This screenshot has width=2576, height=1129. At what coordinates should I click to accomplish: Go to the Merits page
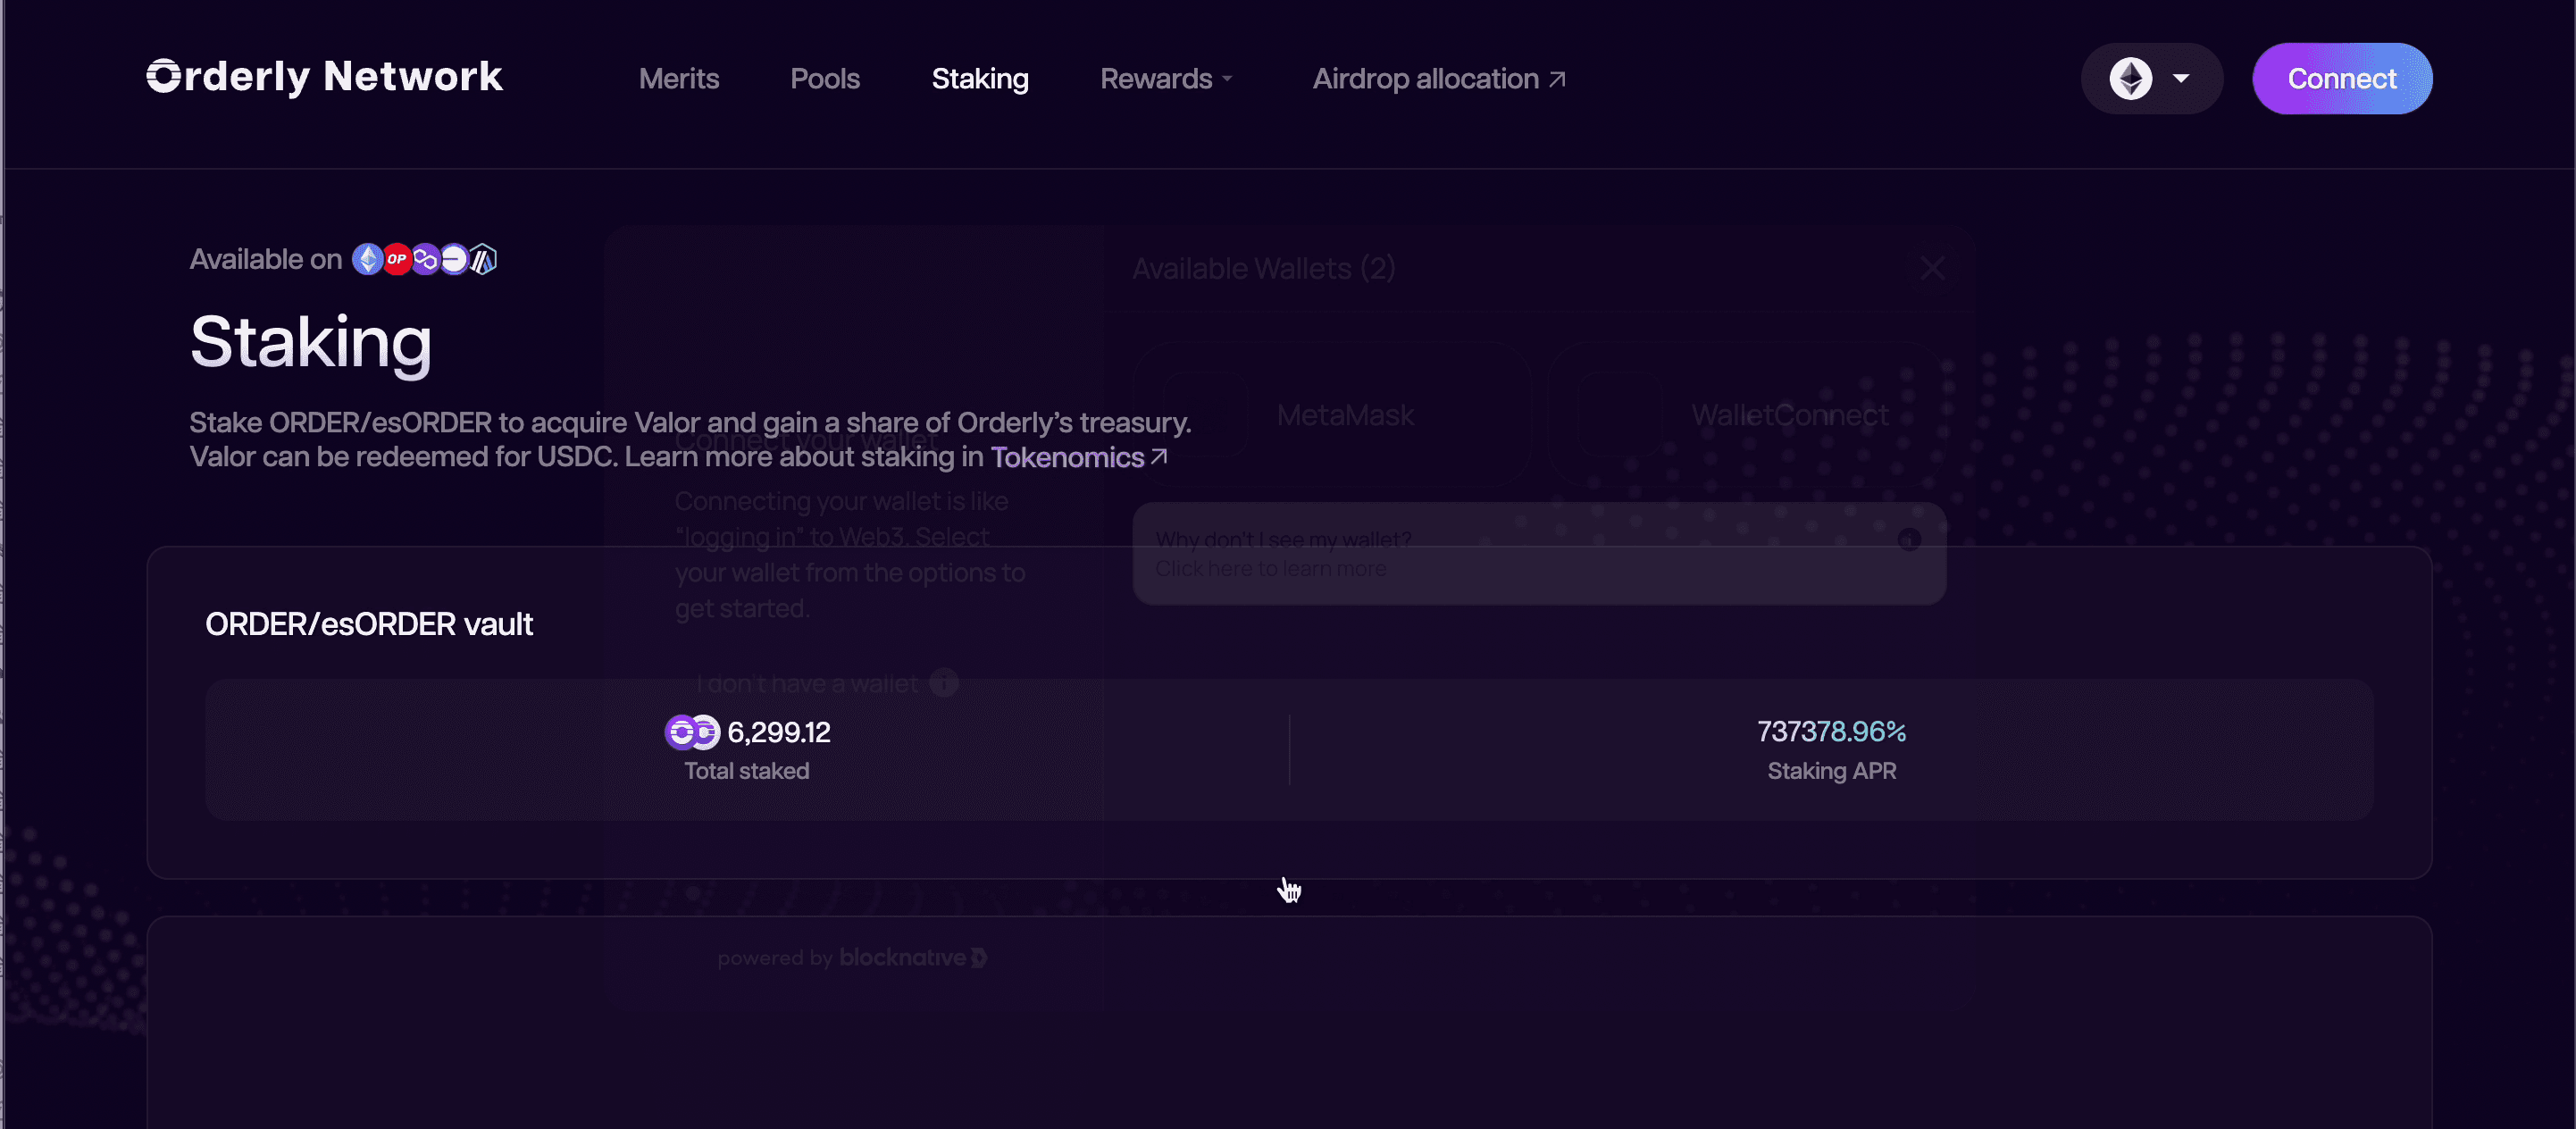click(x=679, y=78)
